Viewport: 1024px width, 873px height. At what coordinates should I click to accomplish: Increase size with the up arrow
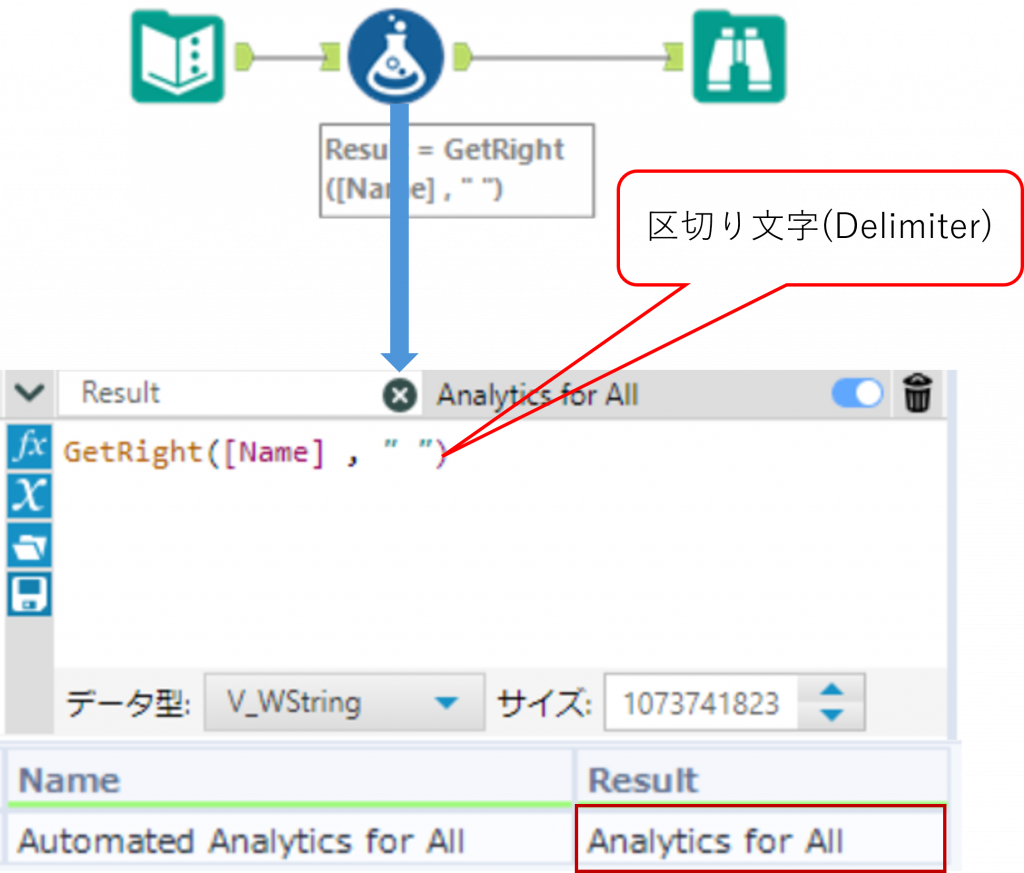tap(831, 690)
